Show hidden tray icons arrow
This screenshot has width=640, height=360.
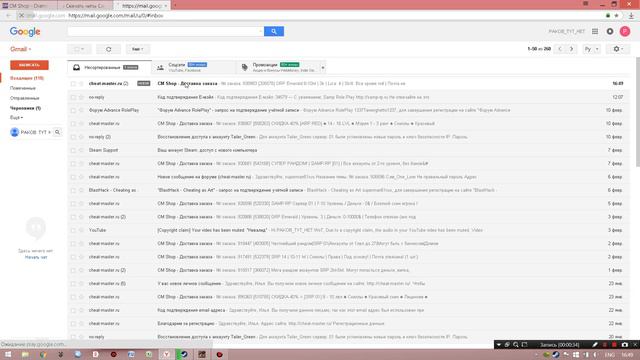pos(536,355)
